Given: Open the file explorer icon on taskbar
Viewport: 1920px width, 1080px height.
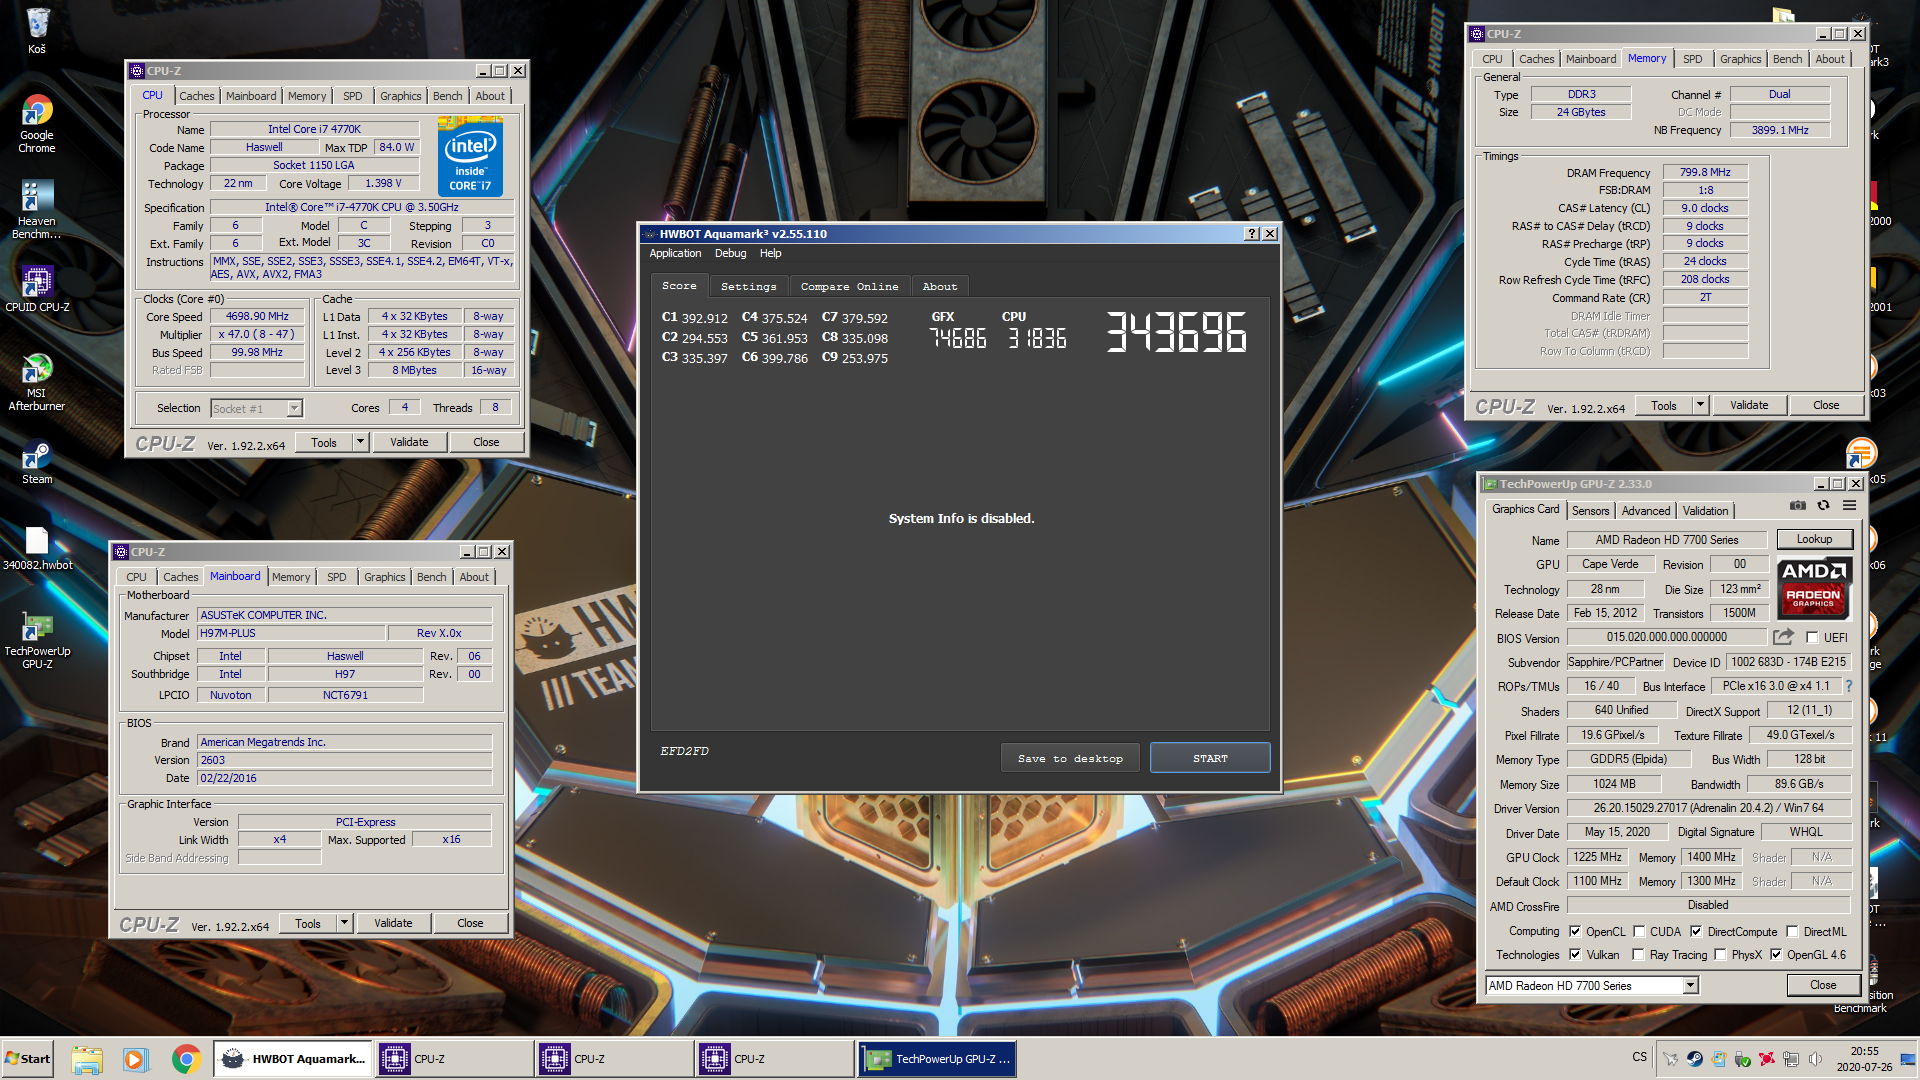Looking at the screenshot, I should pyautogui.click(x=87, y=1059).
